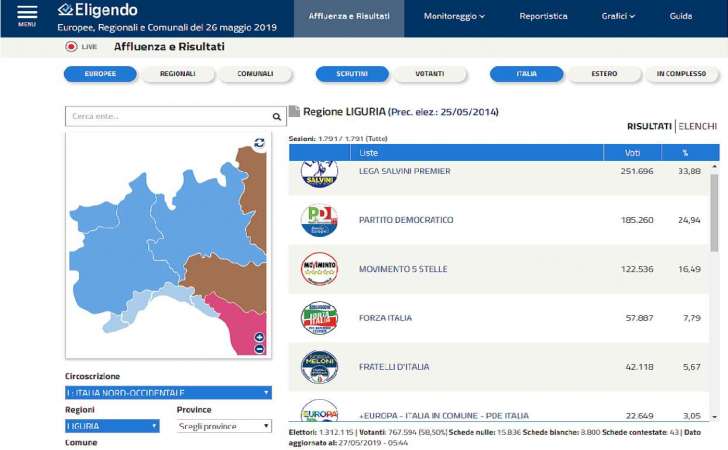Select the IN COMPLESSO scope toggle
728x450 pixels.
[x=681, y=74]
